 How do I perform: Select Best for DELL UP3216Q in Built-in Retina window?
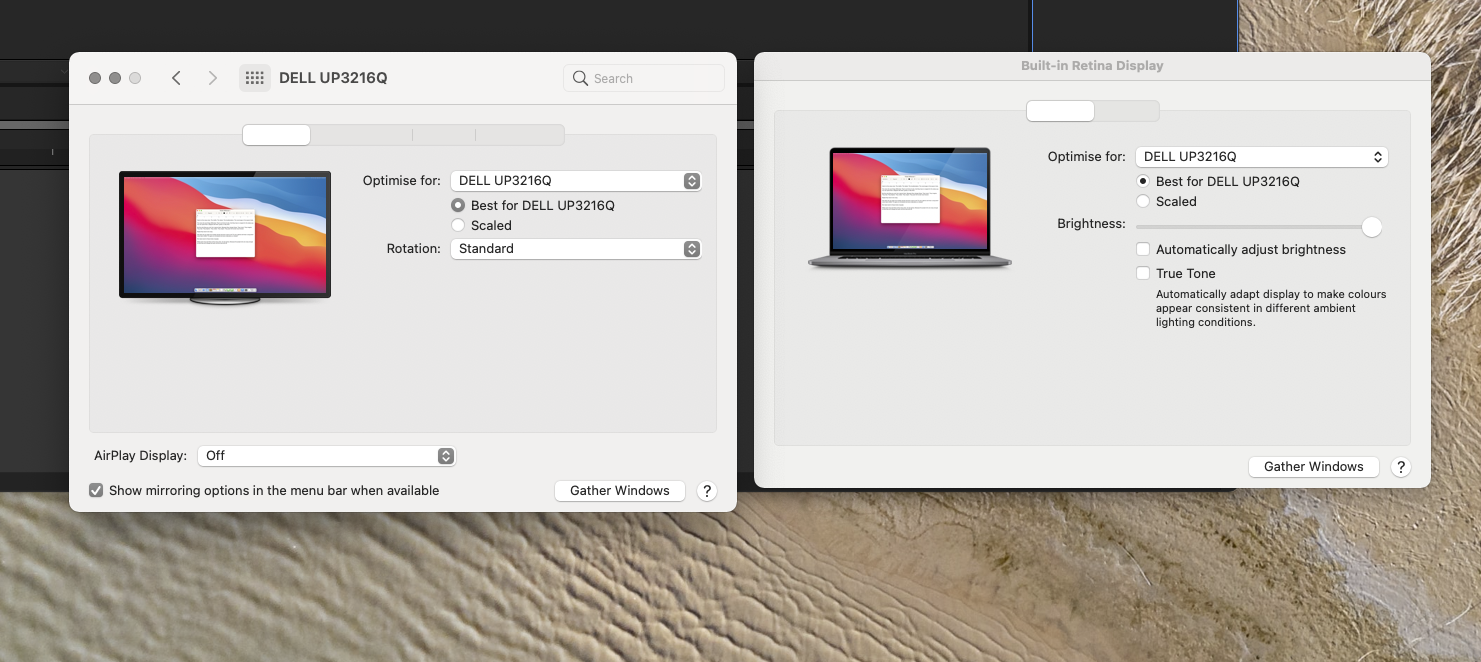pyautogui.click(x=1143, y=181)
